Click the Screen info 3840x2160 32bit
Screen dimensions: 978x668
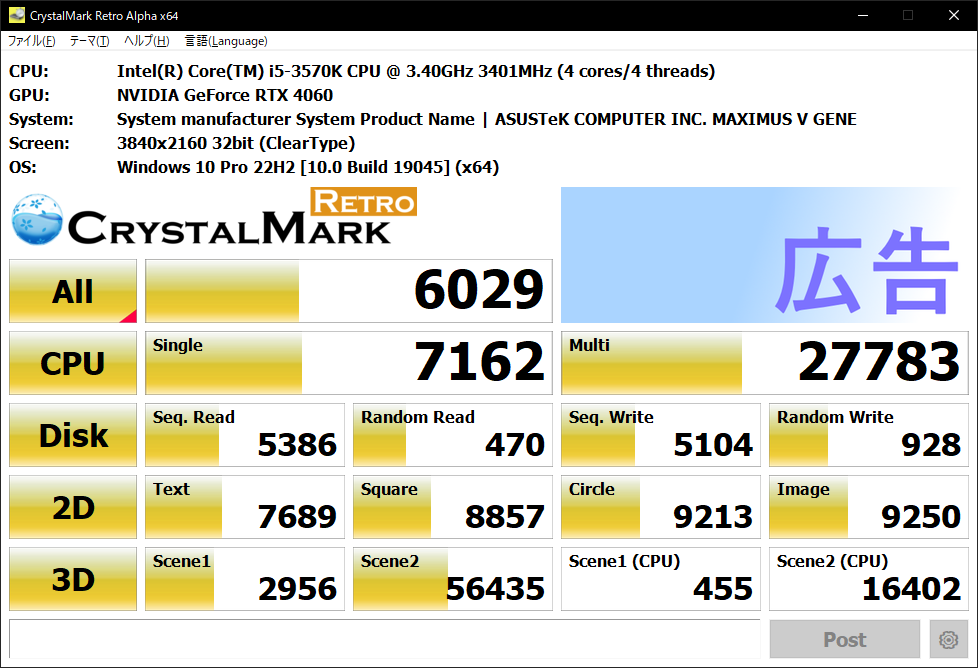point(236,143)
